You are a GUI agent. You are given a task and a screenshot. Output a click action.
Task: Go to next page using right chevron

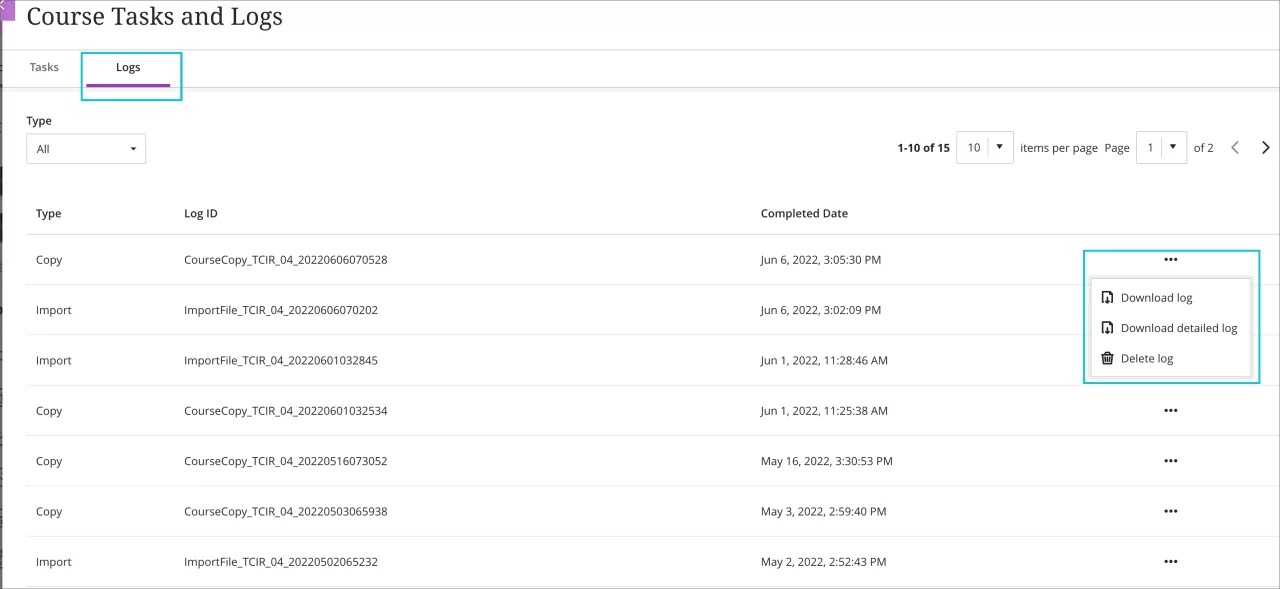pos(1265,147)
